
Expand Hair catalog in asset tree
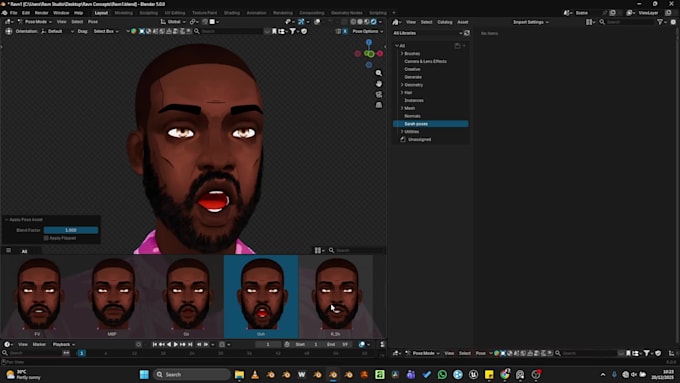coord(402,92)
